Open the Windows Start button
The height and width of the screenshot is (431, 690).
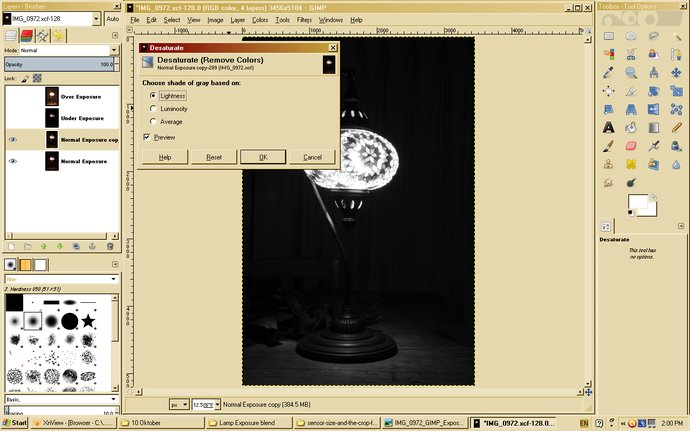(x=15, y=423)
